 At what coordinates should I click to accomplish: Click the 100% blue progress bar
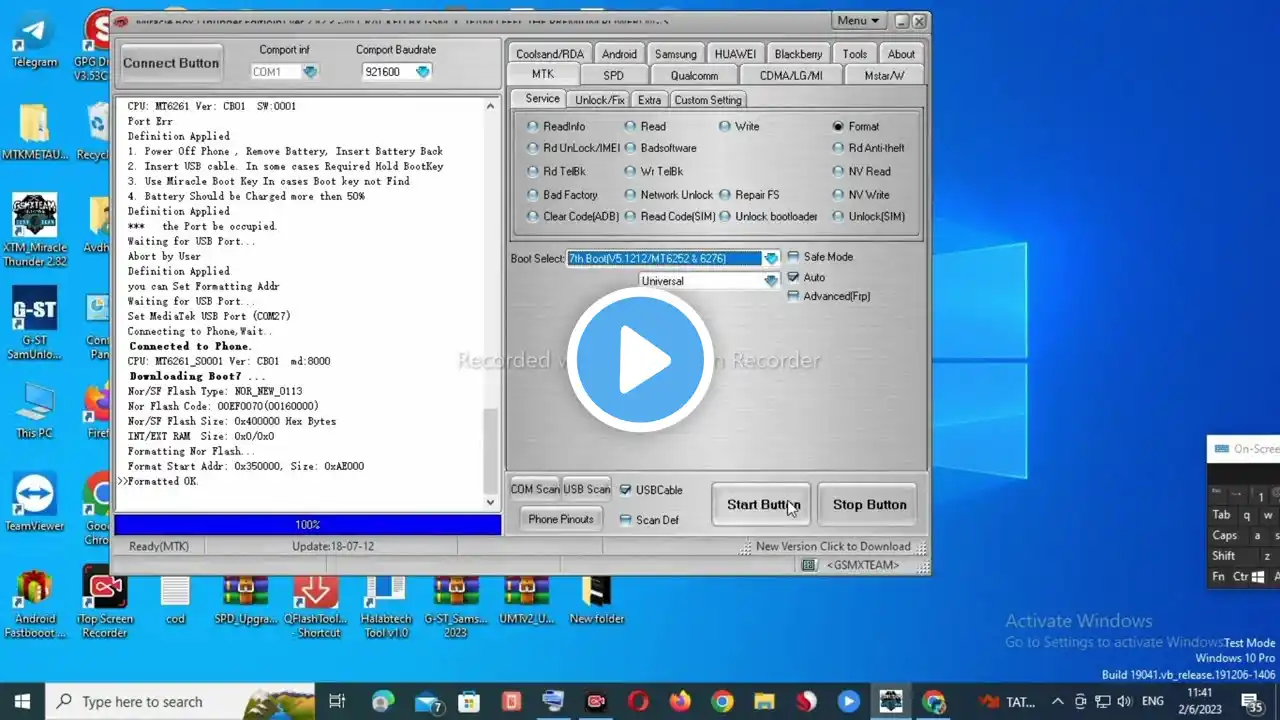coord(307,525)
